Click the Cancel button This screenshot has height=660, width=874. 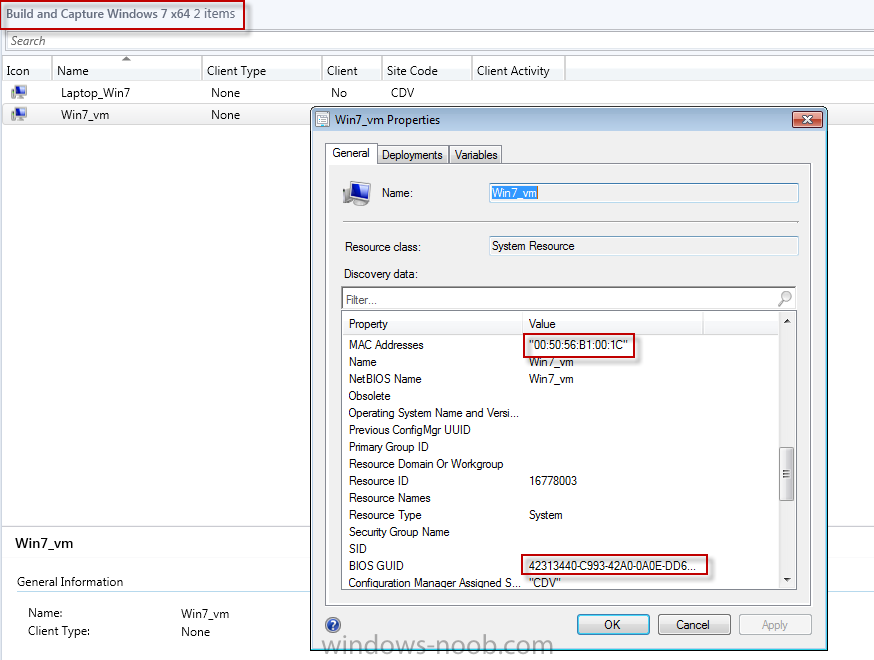693,625
